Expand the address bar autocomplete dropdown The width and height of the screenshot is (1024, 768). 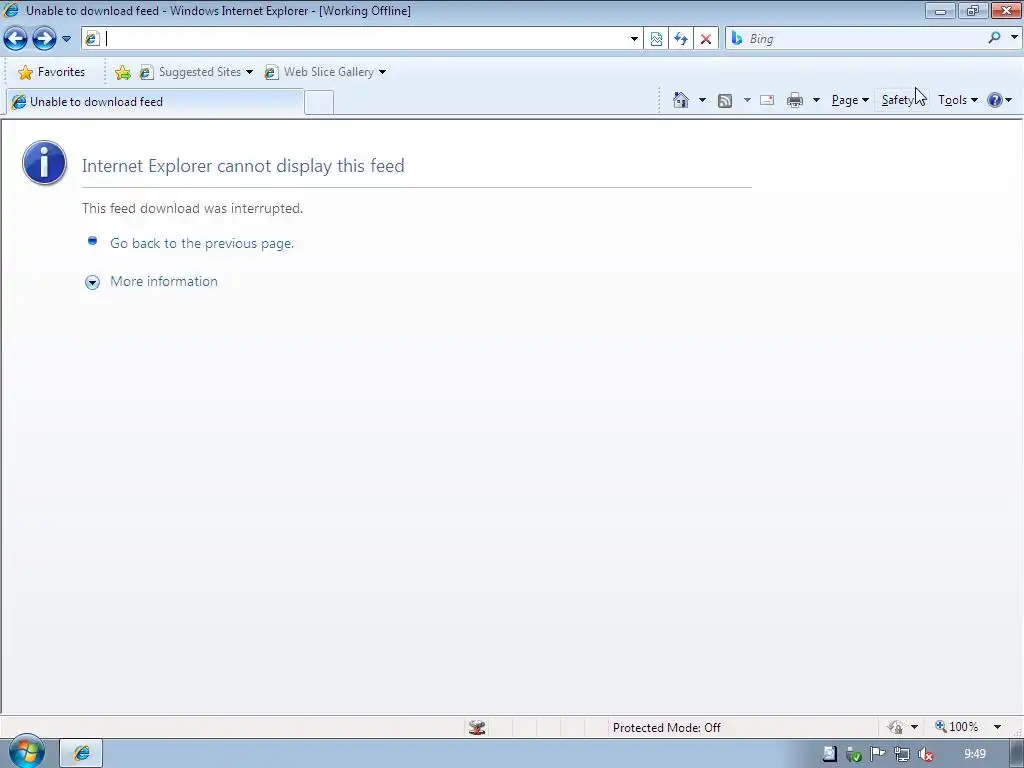633,39
